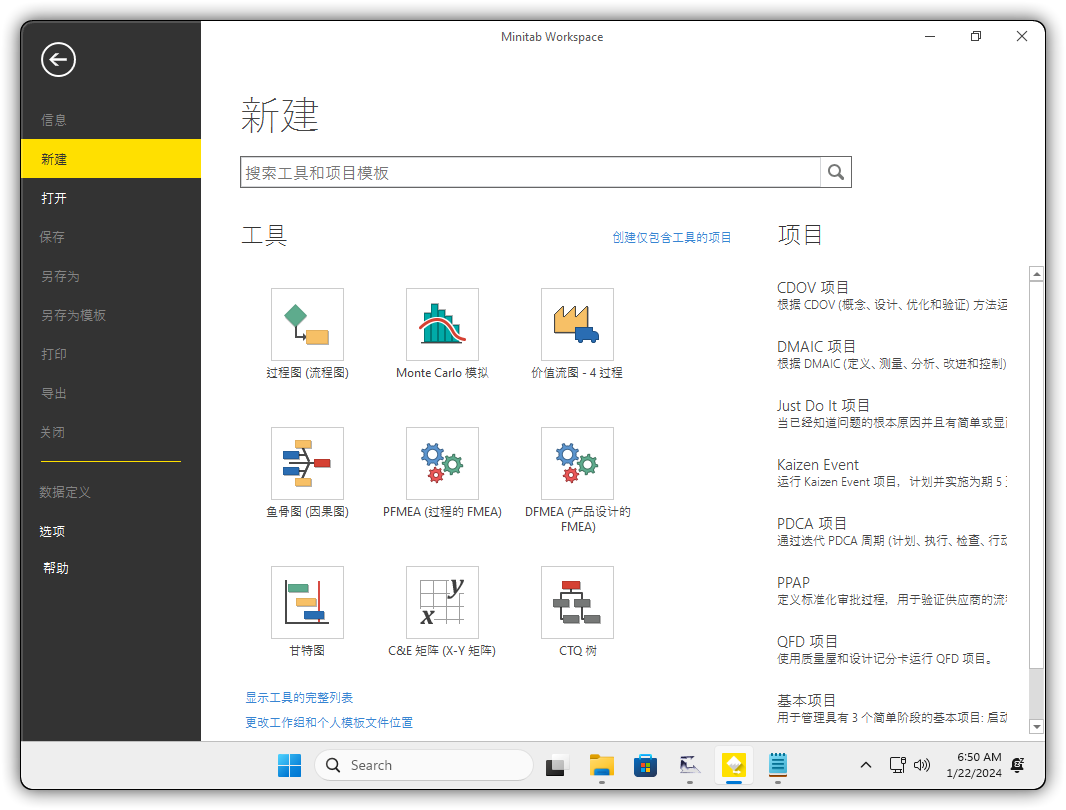The width and height of the screenshot is (1066, 810).
Task: Show hidden tray icons chevron
Action: tap(865, 765)
